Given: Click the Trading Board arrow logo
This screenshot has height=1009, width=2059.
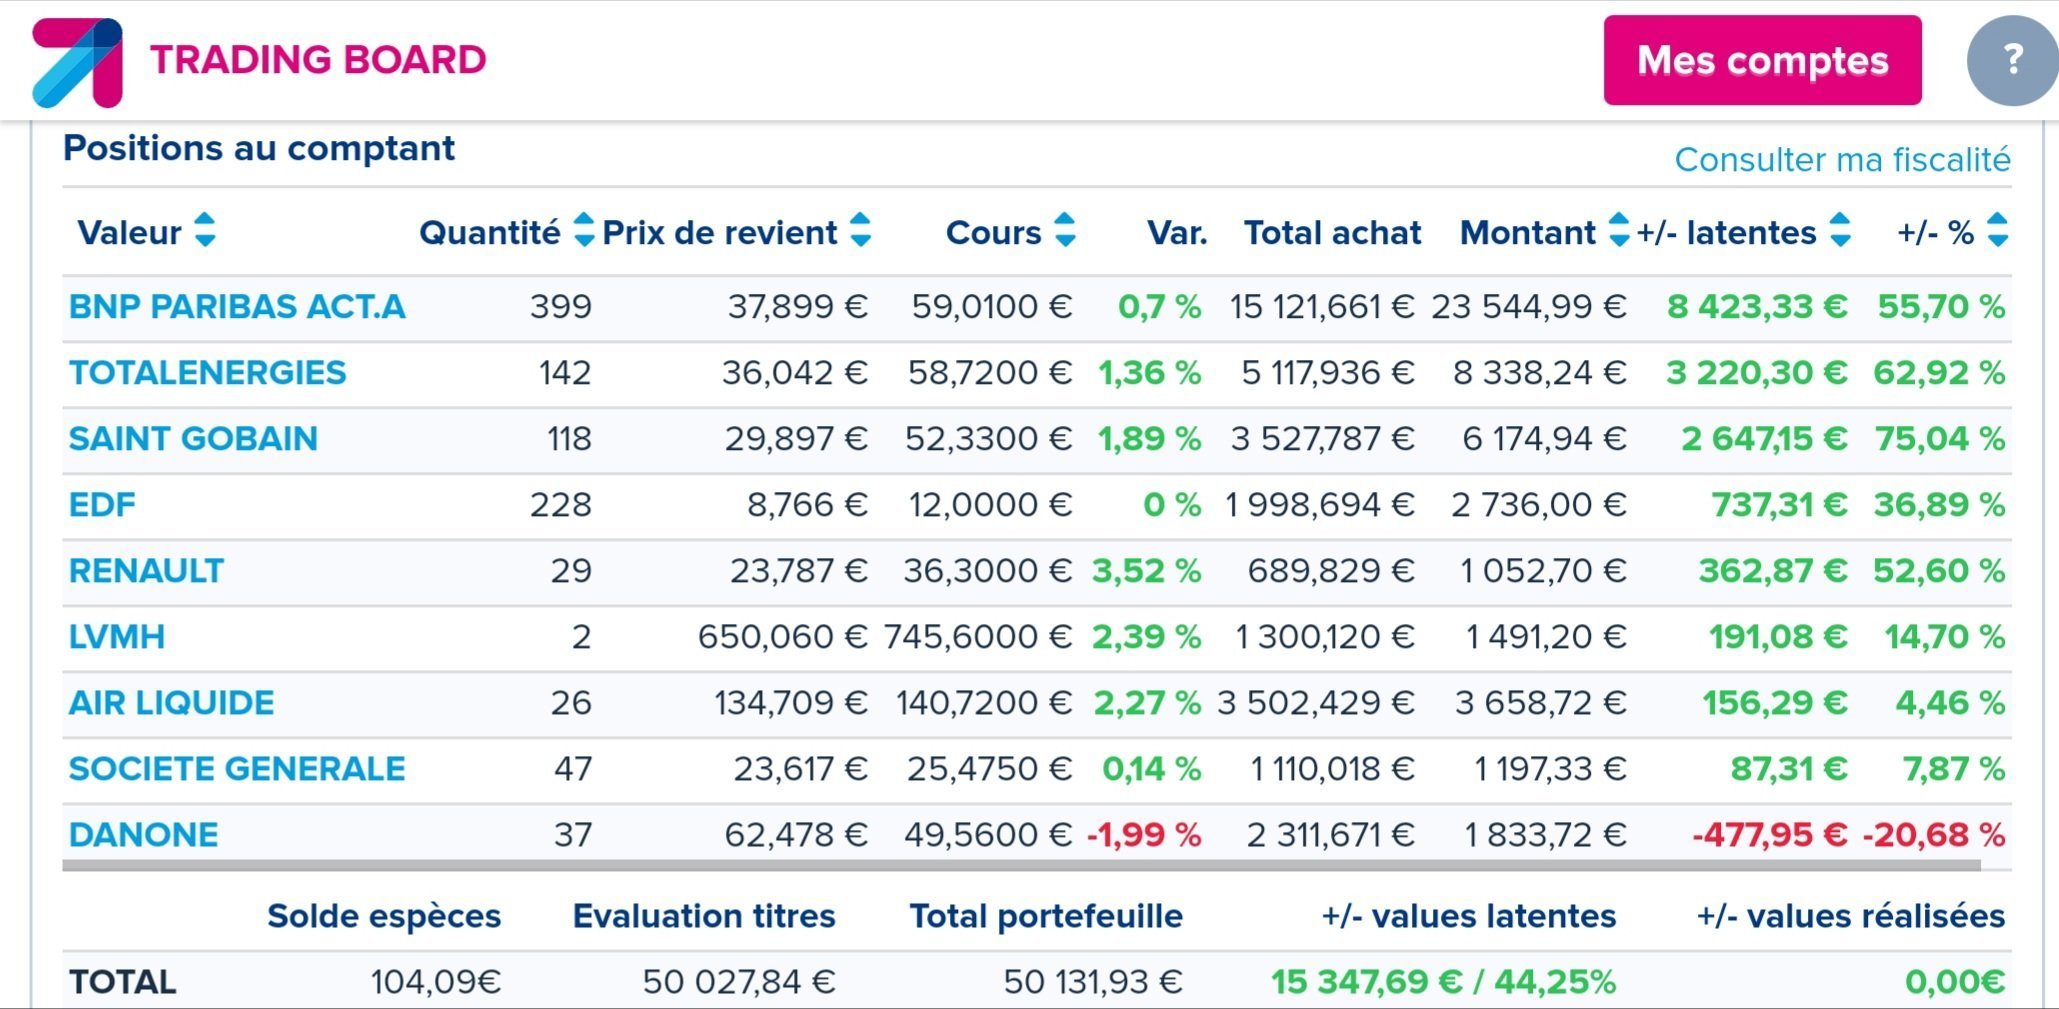Looking at the screenshot, I should [77, 62].
